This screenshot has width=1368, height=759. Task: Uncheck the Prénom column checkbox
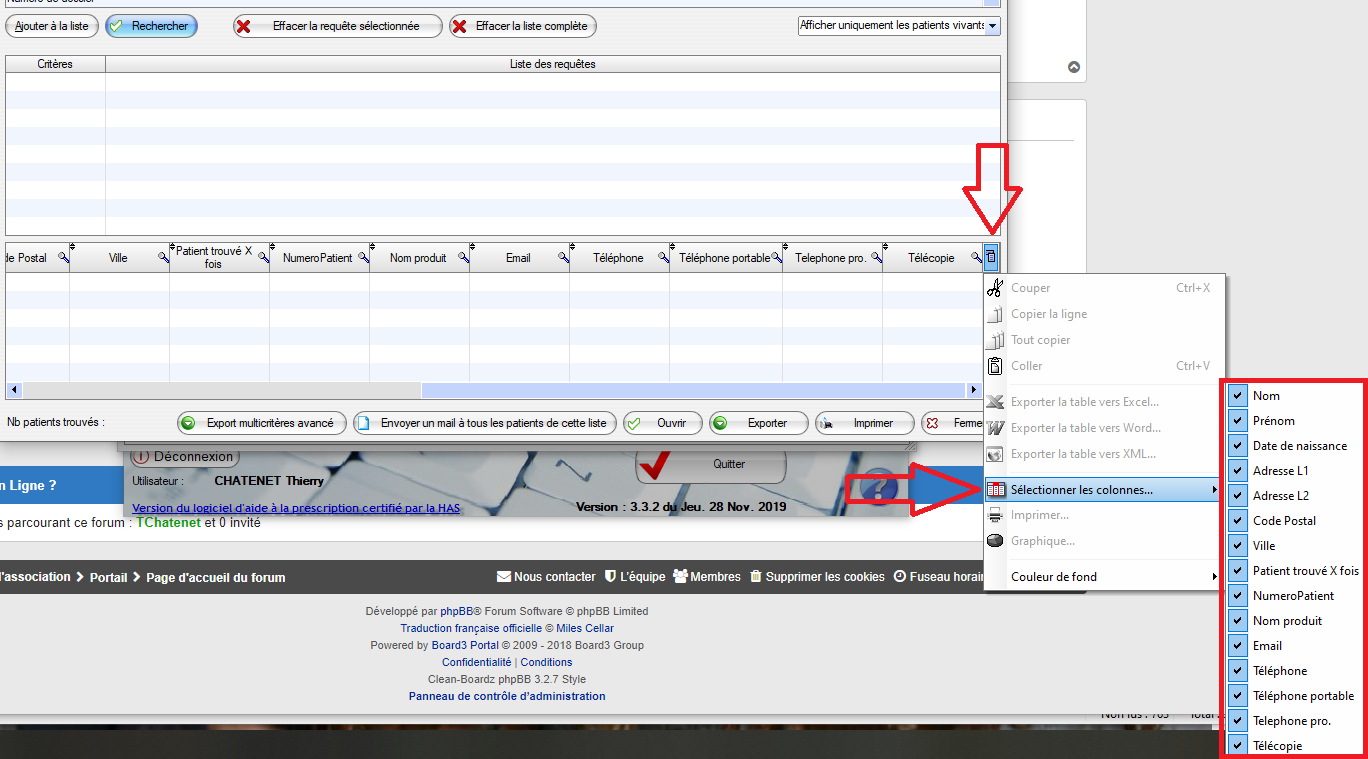pos(1238,421)
